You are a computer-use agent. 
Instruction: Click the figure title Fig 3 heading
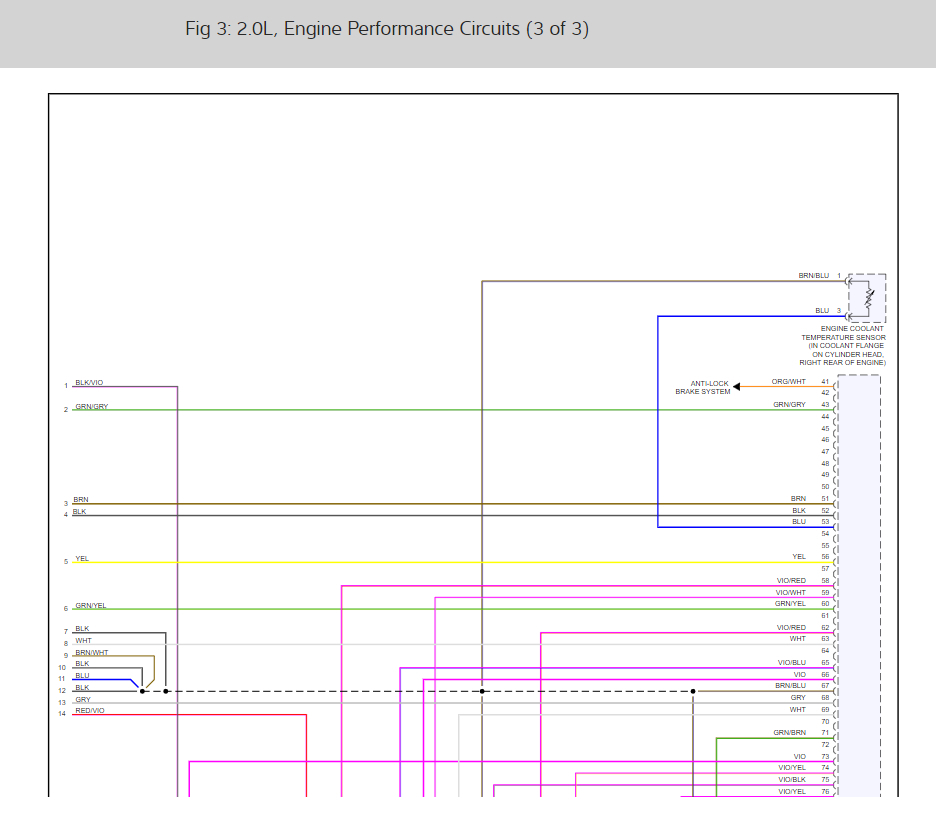[x=387, y=29]
